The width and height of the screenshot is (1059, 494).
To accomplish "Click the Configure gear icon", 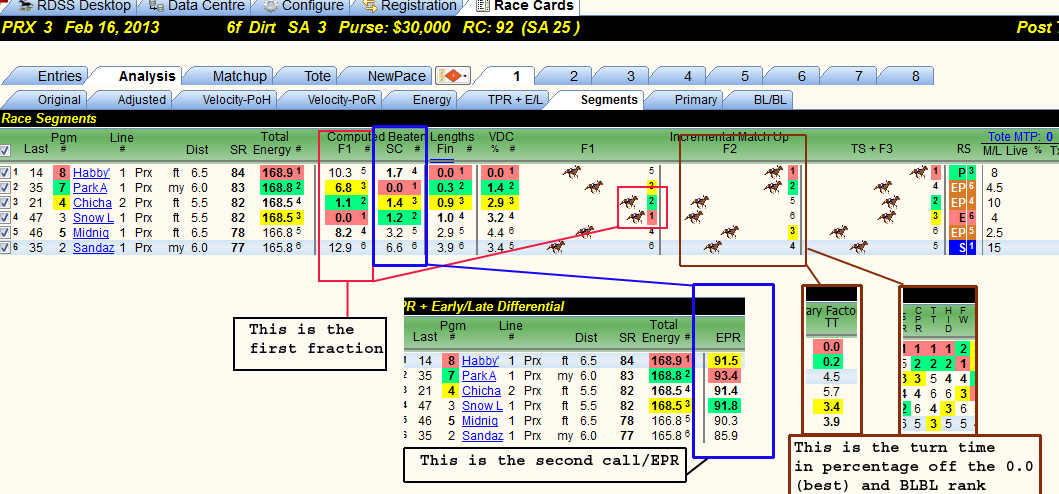I will 270,6.
